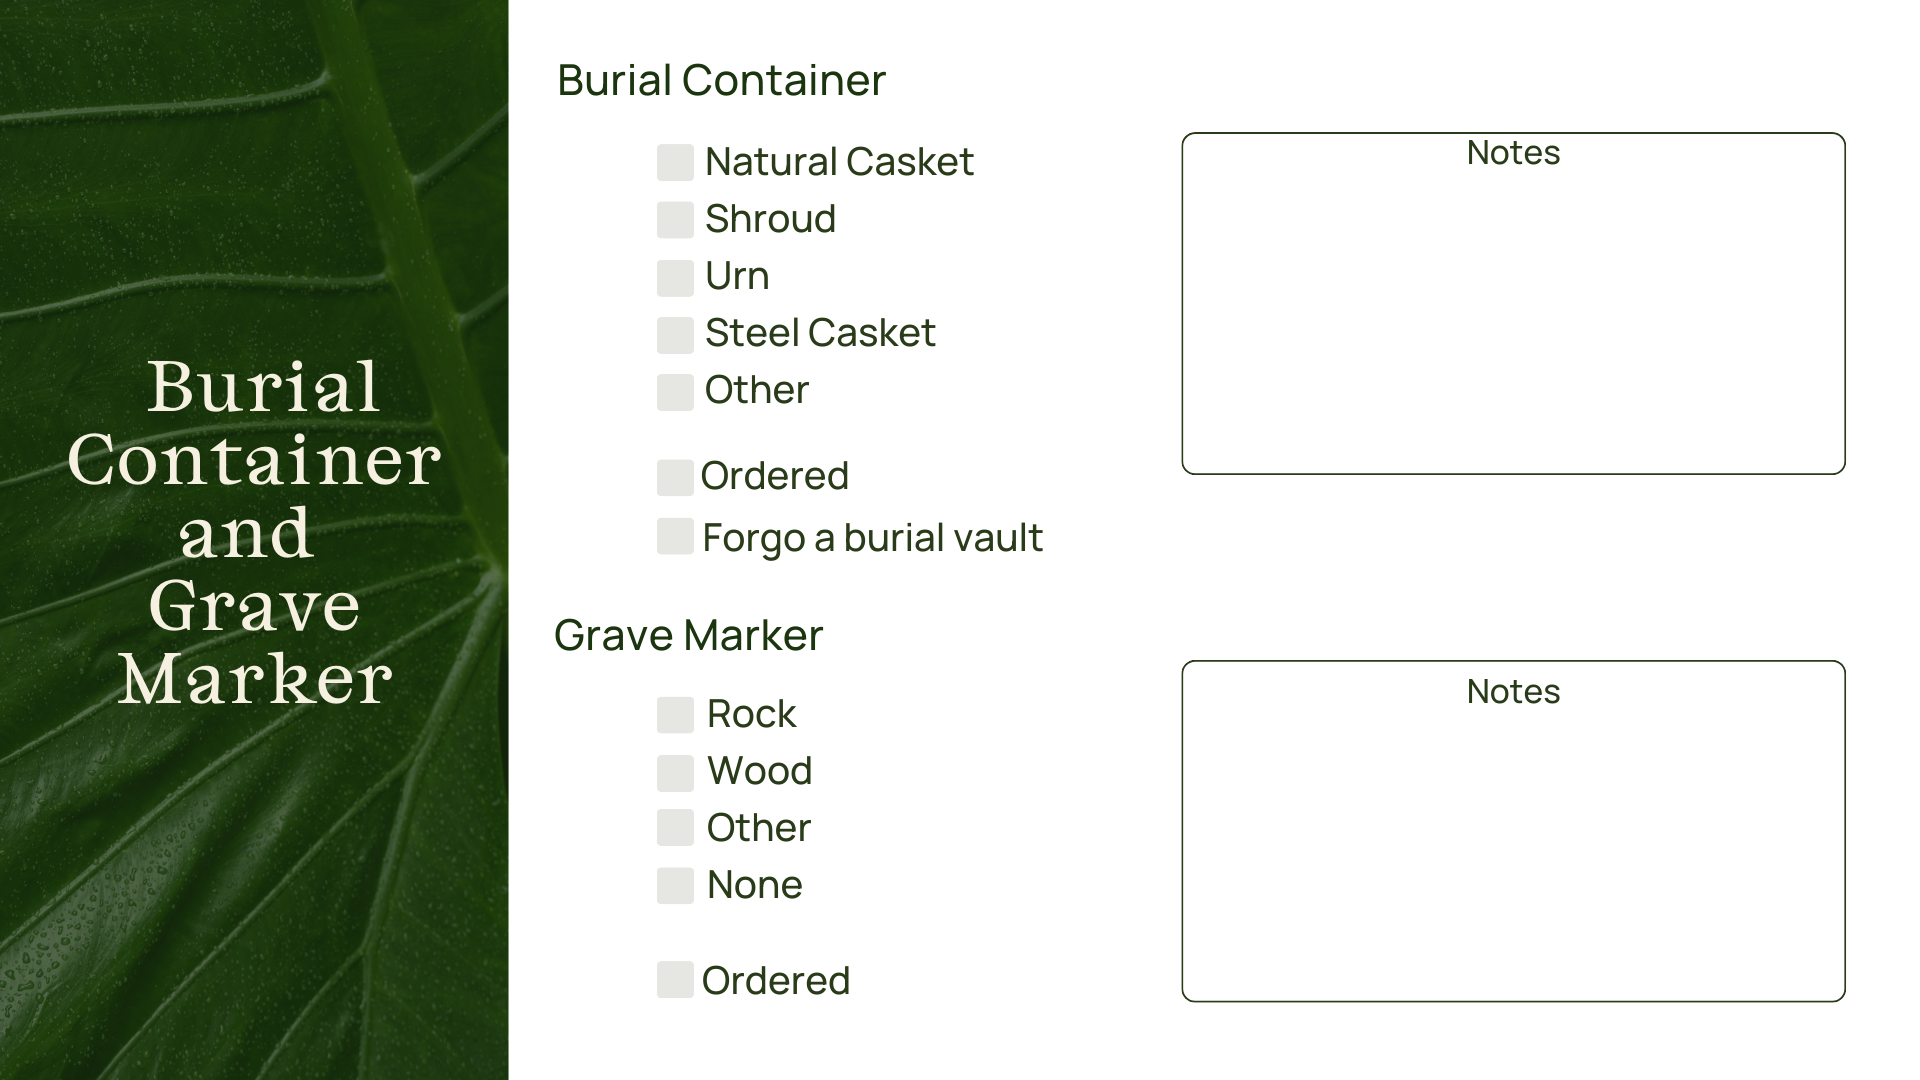
Task: Tick the Shroud option box
Action: pos(675,220)
